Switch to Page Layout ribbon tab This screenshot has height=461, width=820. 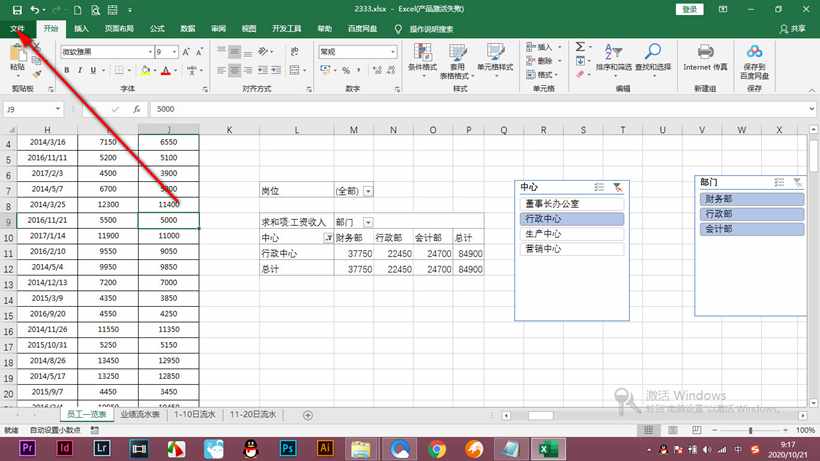point(119,29)
